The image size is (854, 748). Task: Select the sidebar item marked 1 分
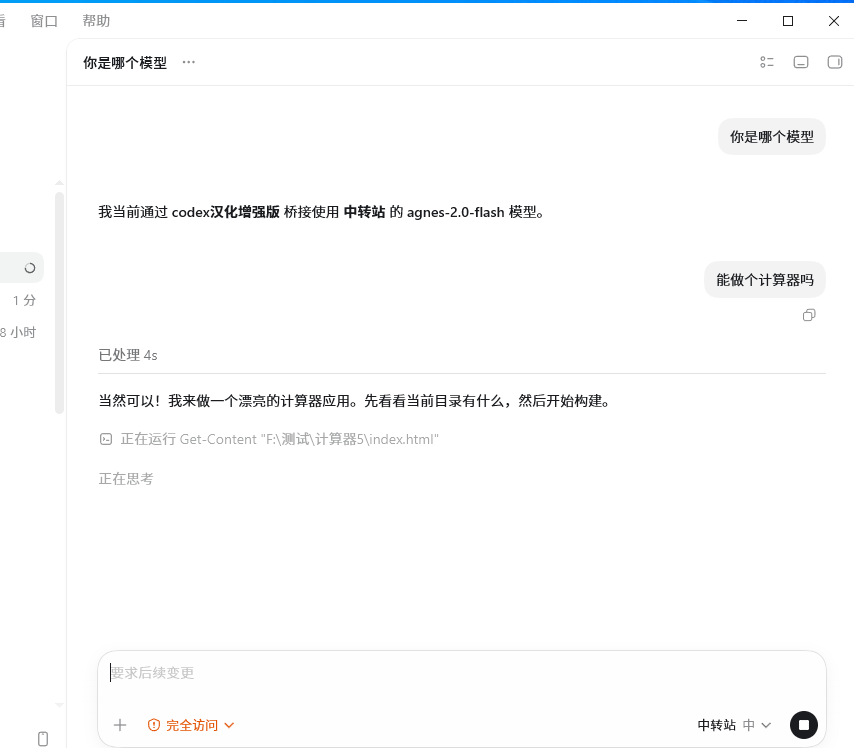point(24,300)
